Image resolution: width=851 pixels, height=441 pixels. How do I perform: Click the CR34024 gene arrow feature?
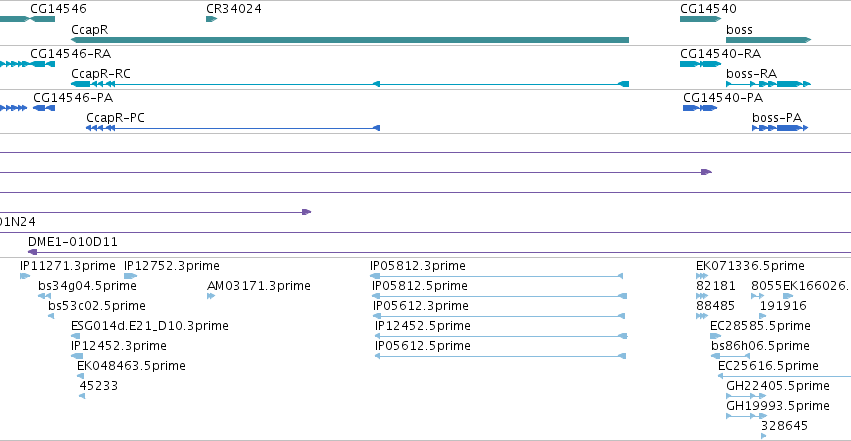point(212,19)
